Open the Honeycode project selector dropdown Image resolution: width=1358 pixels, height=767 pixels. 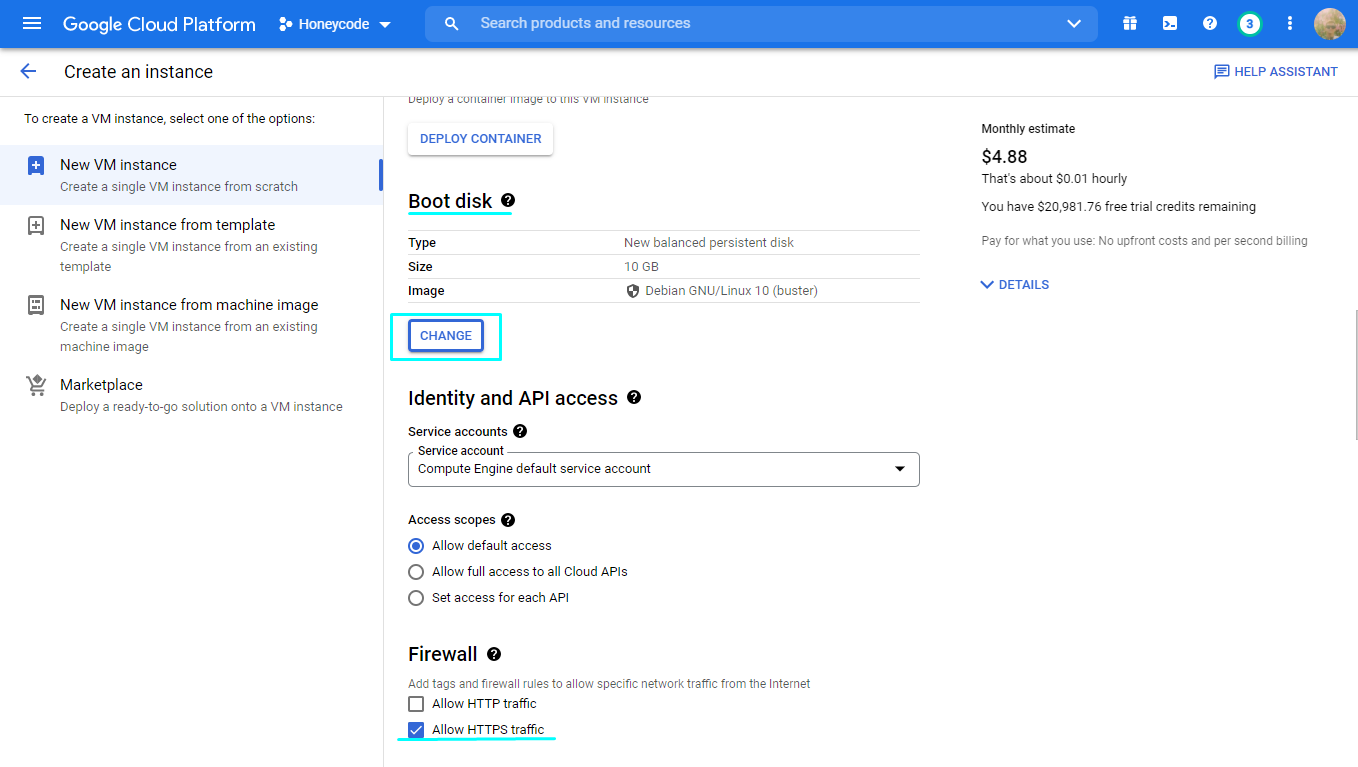[334, 24]
